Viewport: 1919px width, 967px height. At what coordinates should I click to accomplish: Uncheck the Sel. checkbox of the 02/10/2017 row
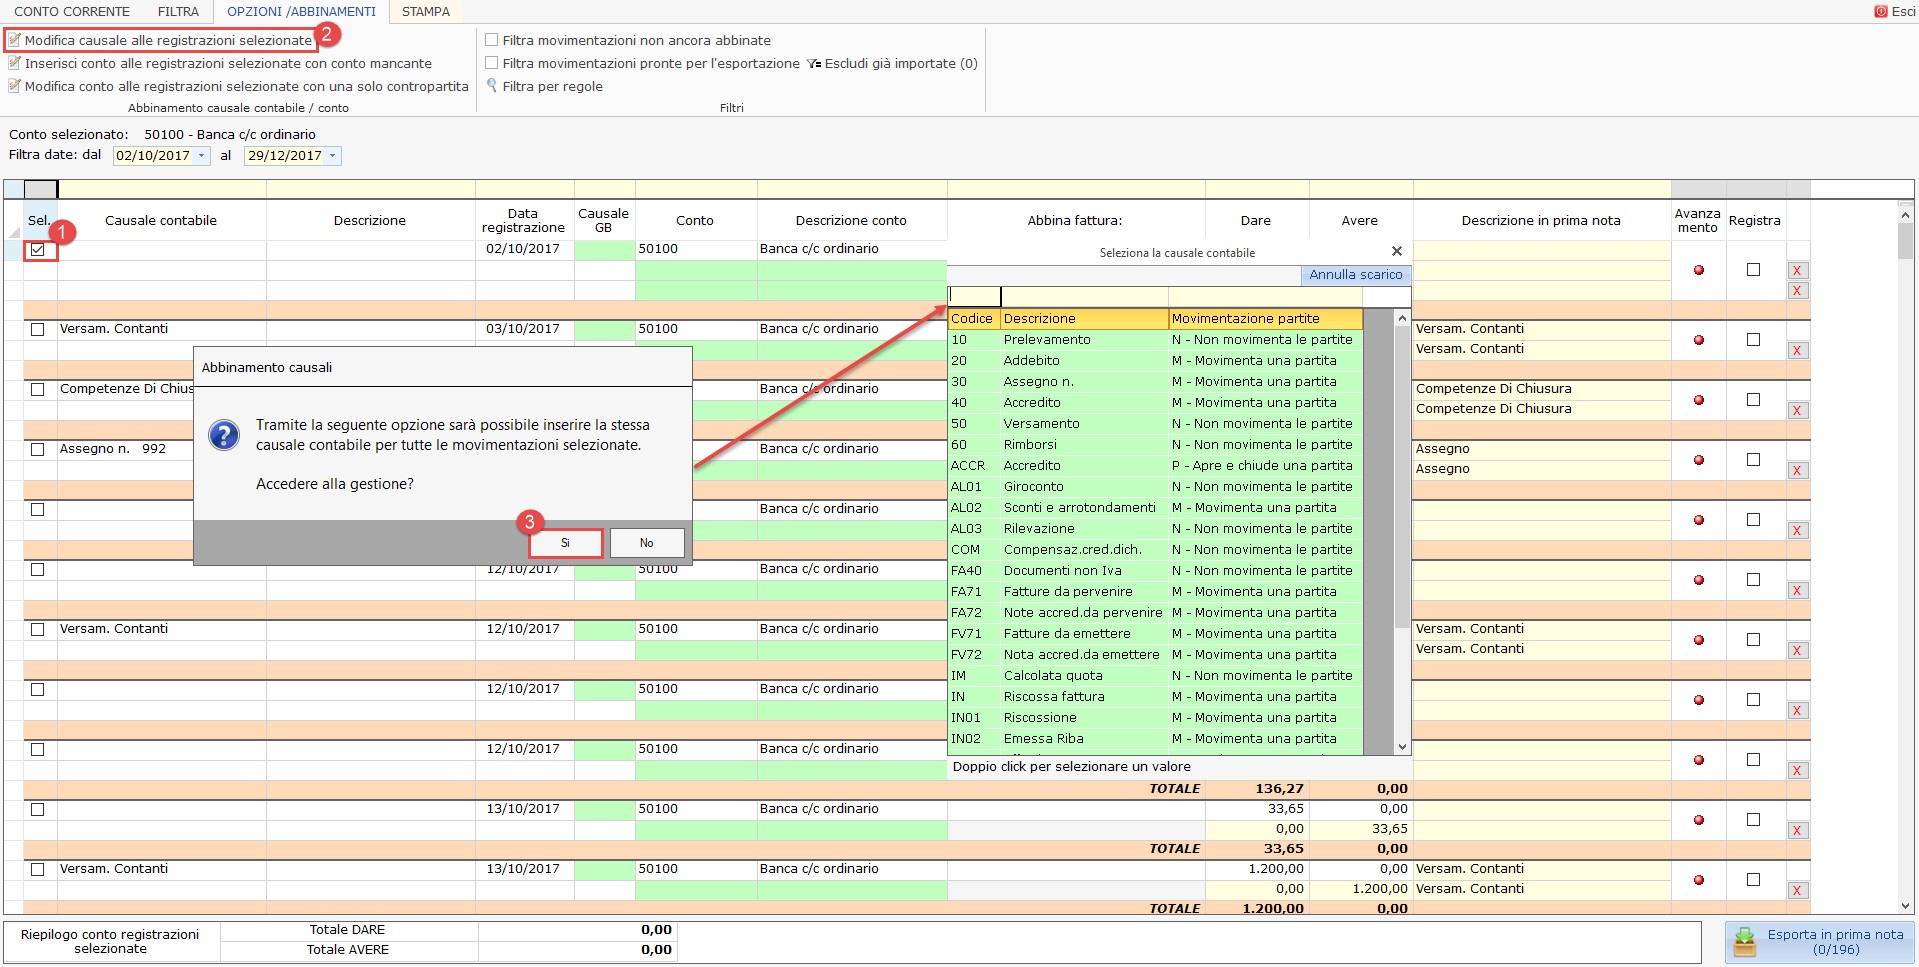[38, 249]
